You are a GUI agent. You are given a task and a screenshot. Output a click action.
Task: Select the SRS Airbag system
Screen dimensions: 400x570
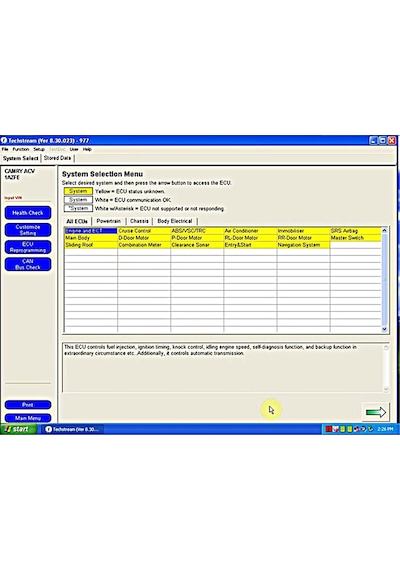coord(355,231)
